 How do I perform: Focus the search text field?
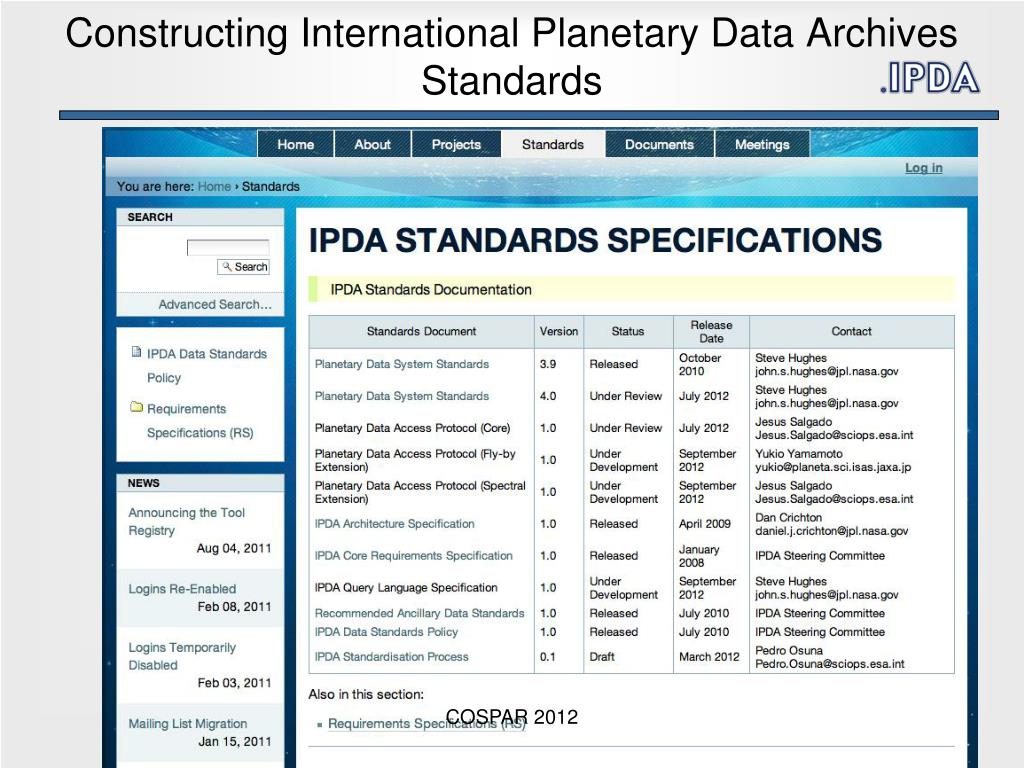tap(228, 248)
